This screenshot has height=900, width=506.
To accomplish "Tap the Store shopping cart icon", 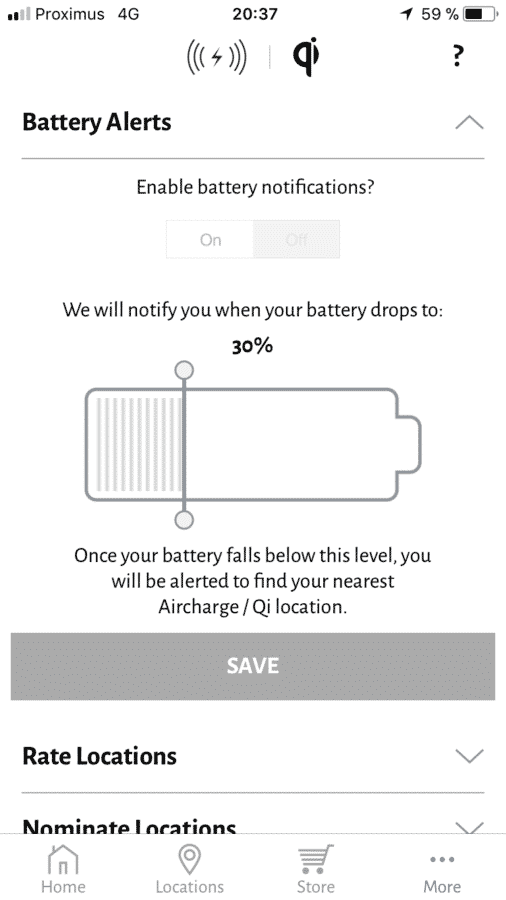I will (x=316, y=860).
